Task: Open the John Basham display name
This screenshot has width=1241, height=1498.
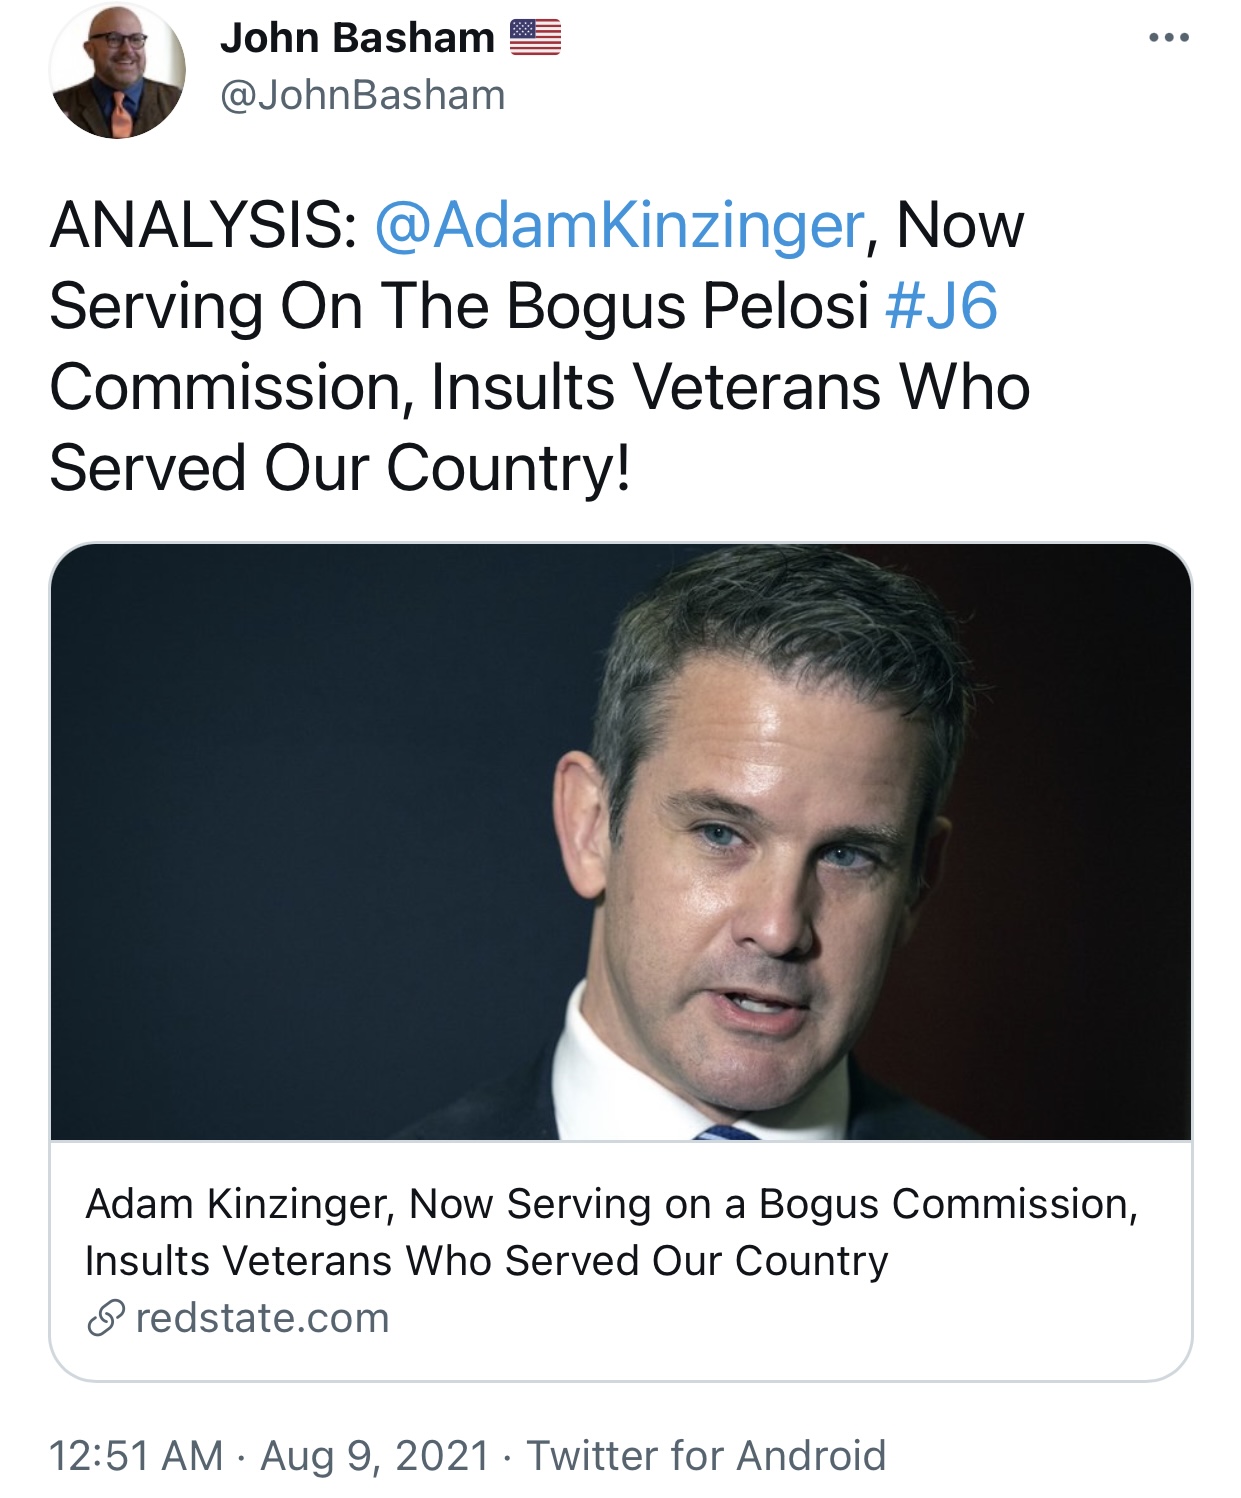Action: coord(357,38)
